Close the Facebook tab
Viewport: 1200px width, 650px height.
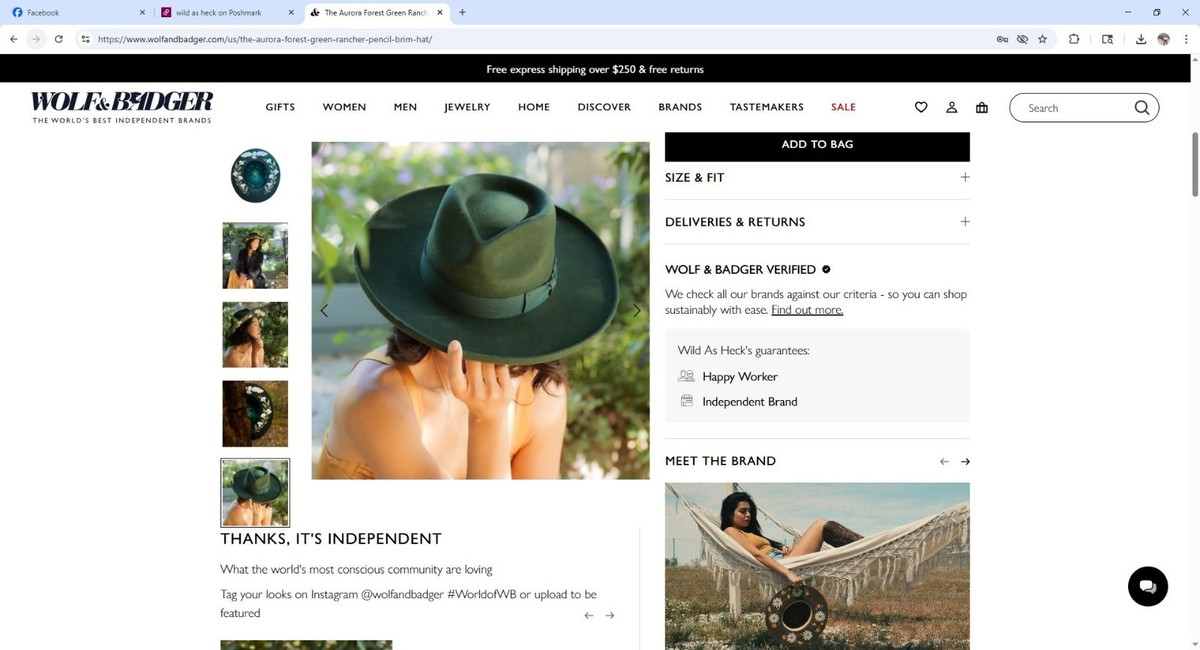141,12
